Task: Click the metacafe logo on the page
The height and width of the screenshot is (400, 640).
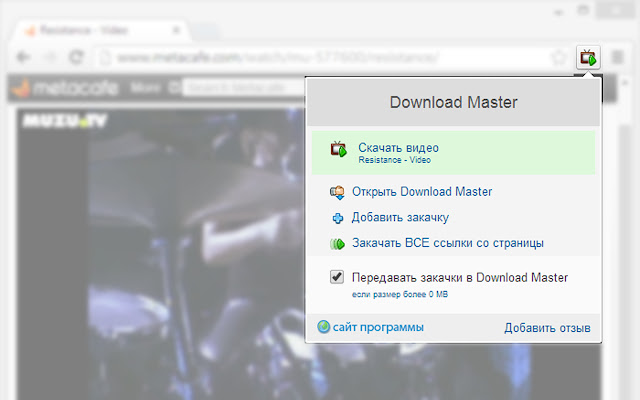Action: click(65, 87)
